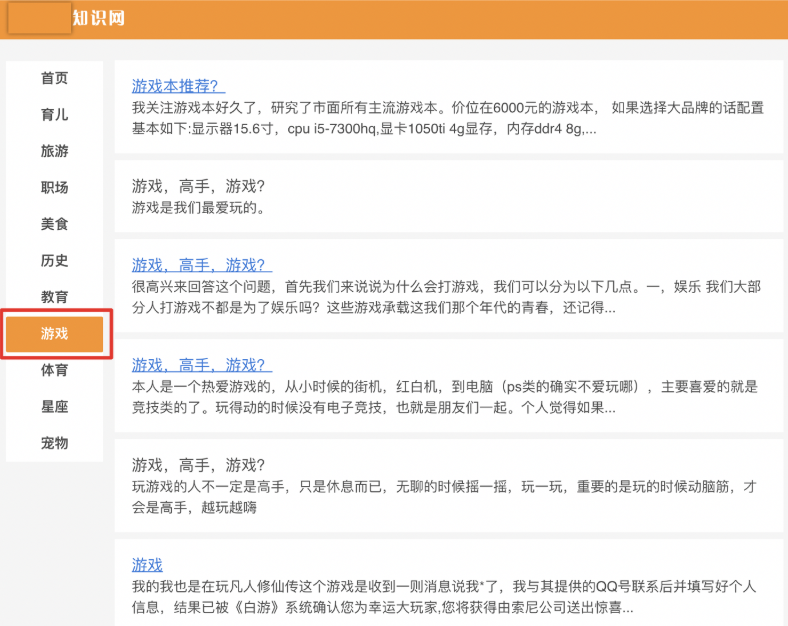Select the highlighted 游戏 sidebar item
788x626 pixels.
pyautogui.click(x=54, y=334)
